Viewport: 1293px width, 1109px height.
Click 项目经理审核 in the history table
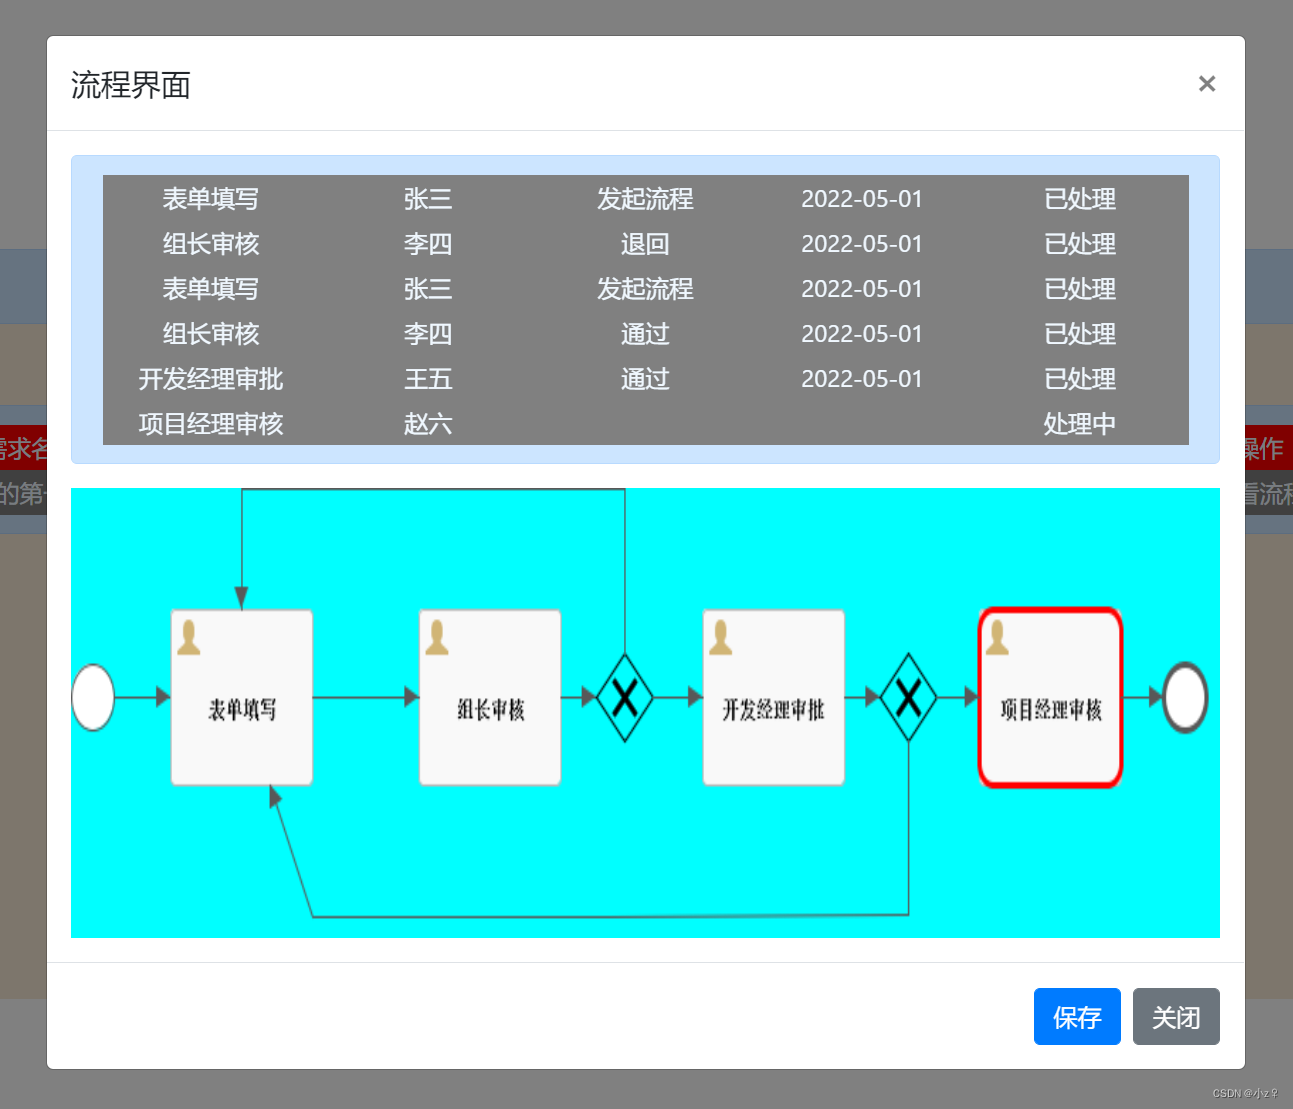click(211, 424)
